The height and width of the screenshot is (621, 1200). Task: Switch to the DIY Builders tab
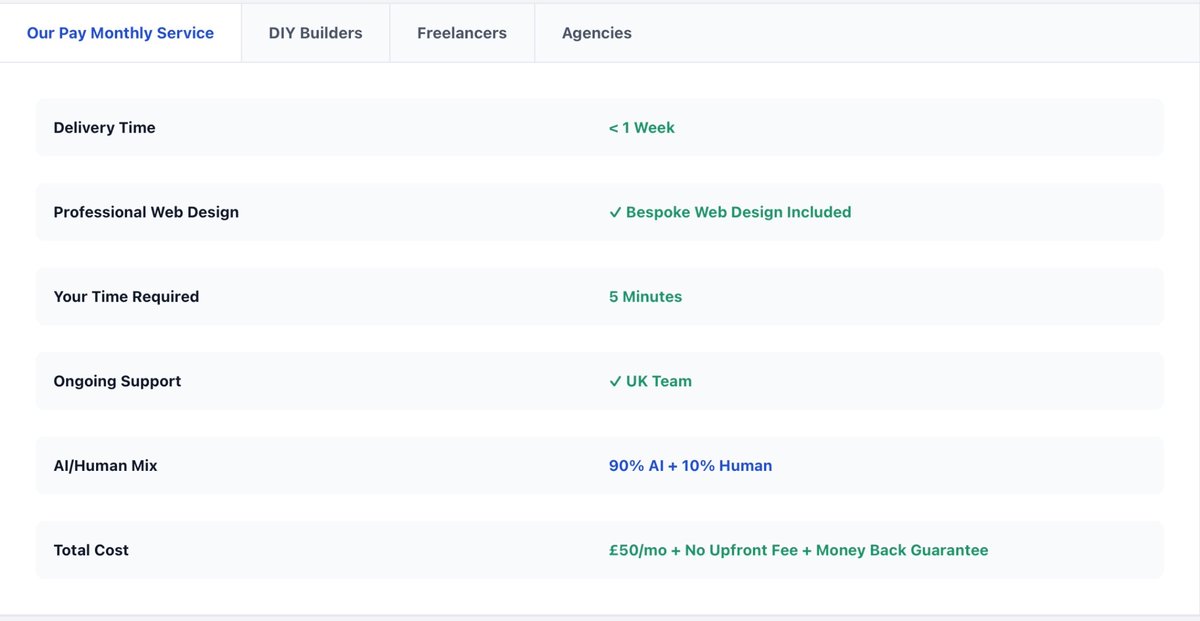click(315, 33)
